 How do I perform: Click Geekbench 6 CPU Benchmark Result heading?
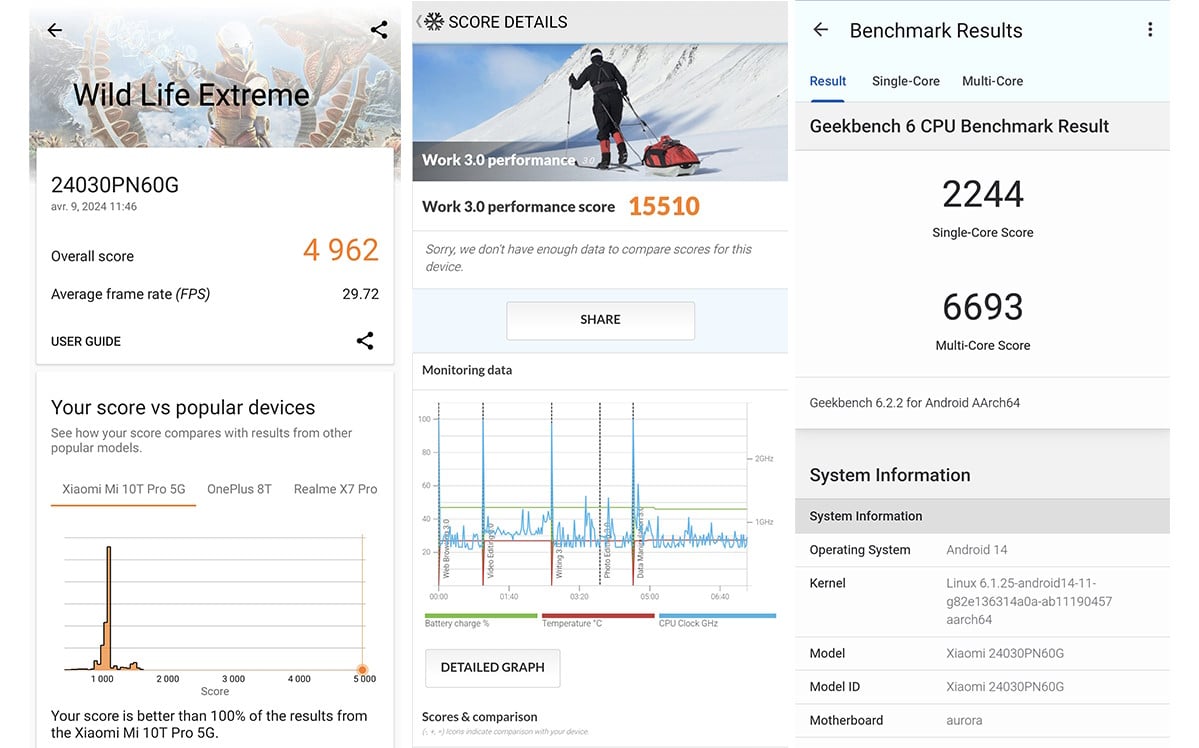959,126
